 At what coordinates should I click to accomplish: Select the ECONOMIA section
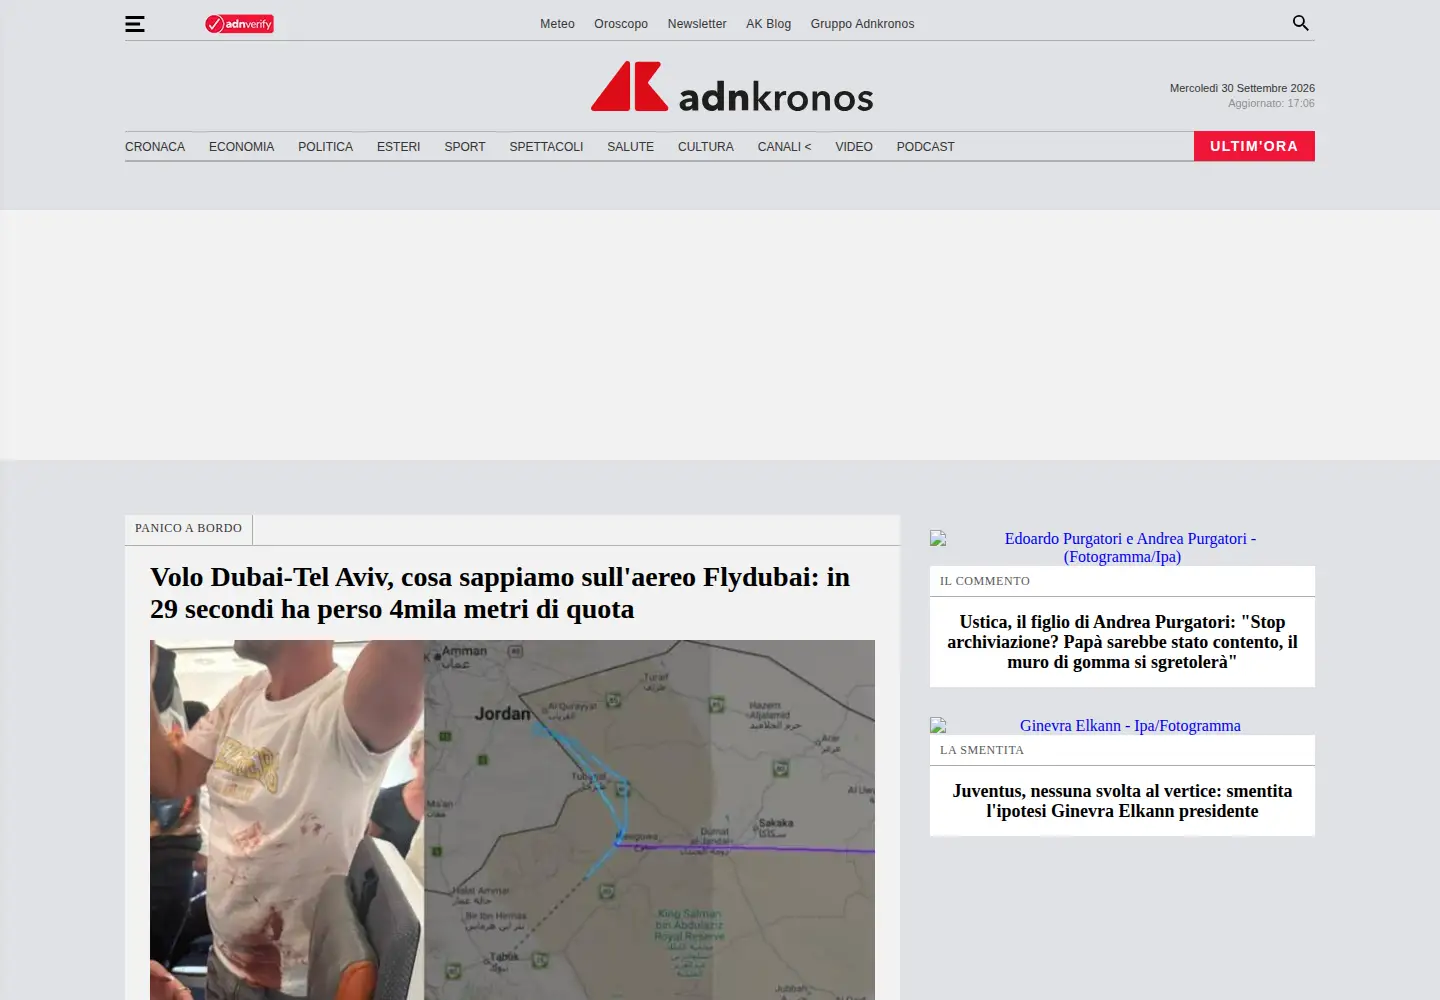pos(241,147)
